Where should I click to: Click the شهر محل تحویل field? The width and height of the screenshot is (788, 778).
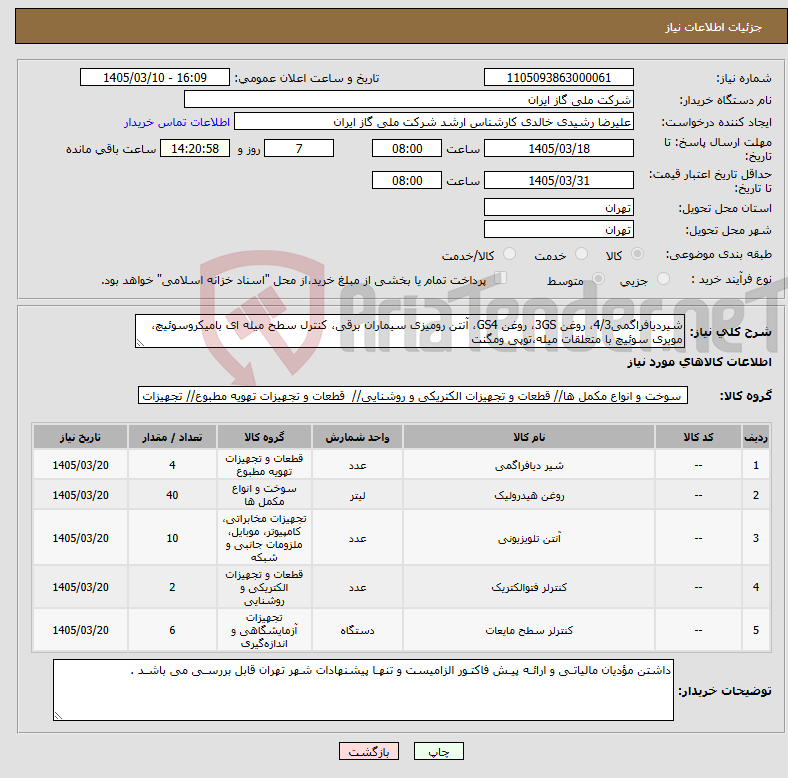[x=558, y=230]
